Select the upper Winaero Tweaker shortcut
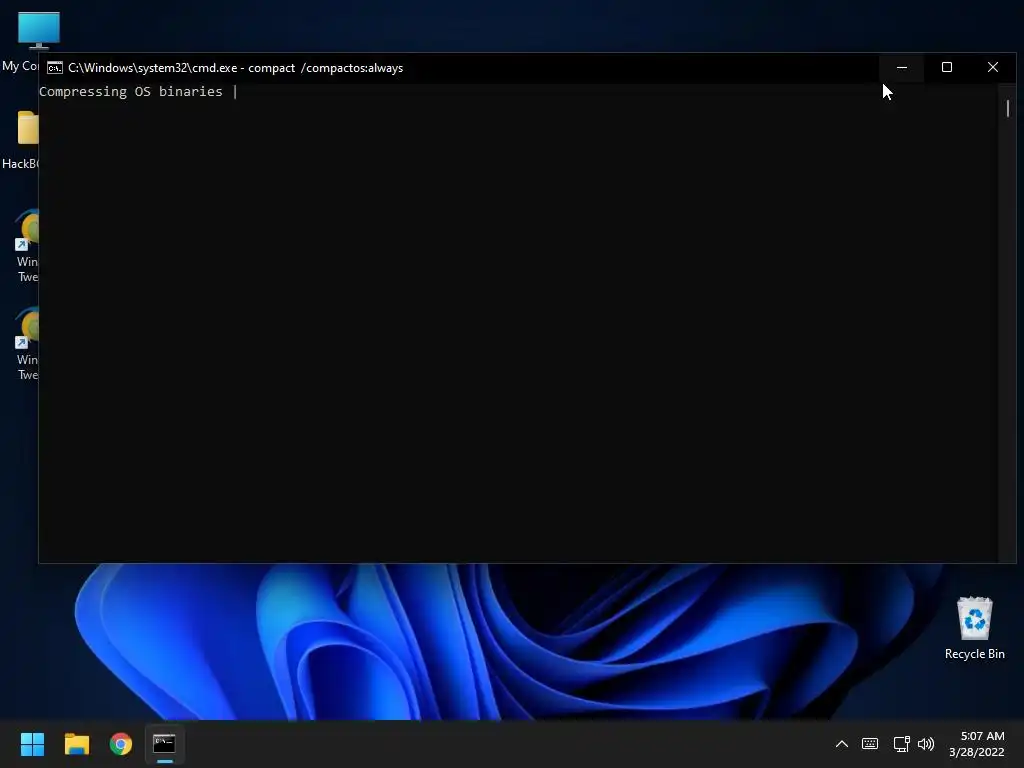The width and height of the screenshot is (1024, 768). (x=26, y=246)
